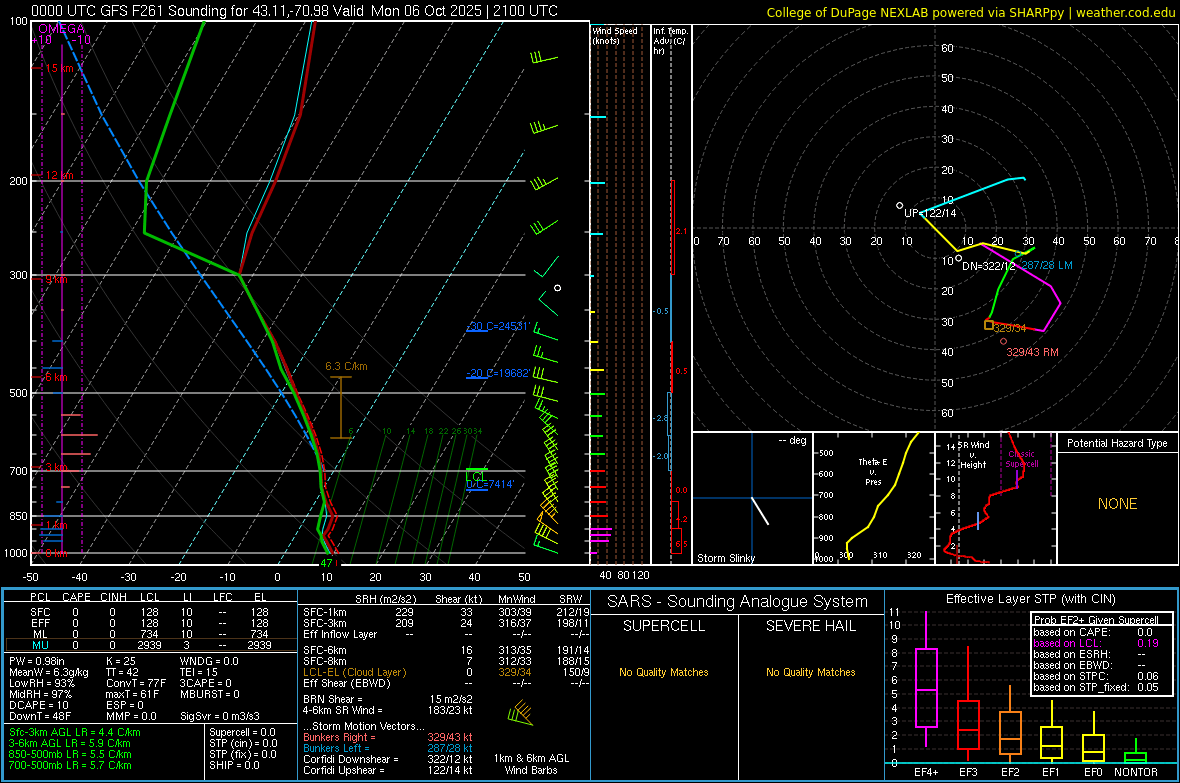Image resolution: width=1180 pixels, height=783 pixels.
Task: Click the 'SFC-1km' SRH row label
Action: pyautogui.click(x=325, y=612)
